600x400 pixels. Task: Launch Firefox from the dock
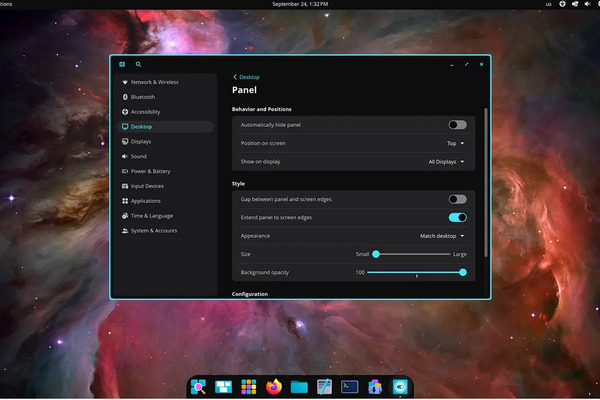(x=274, y=387)
